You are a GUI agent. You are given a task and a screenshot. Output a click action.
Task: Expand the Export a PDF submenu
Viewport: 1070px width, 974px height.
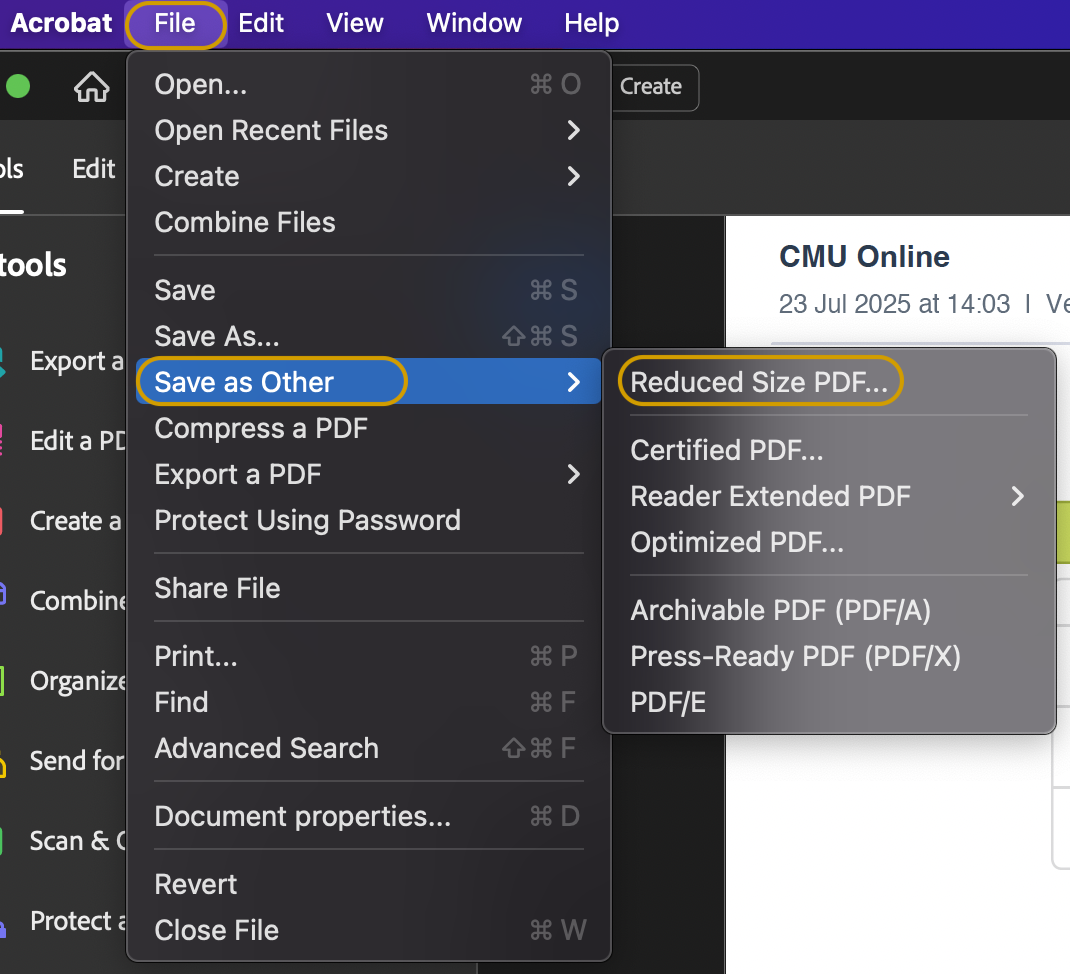tap(238, 474)
